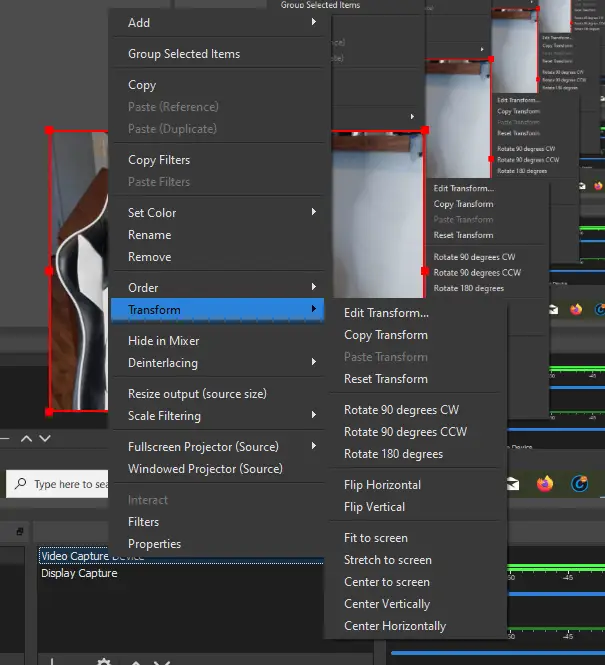This screenshot has width=605, height=665.
Task: Choose Group Selected Items in the large context menu
Action: [x=217, y=54]
